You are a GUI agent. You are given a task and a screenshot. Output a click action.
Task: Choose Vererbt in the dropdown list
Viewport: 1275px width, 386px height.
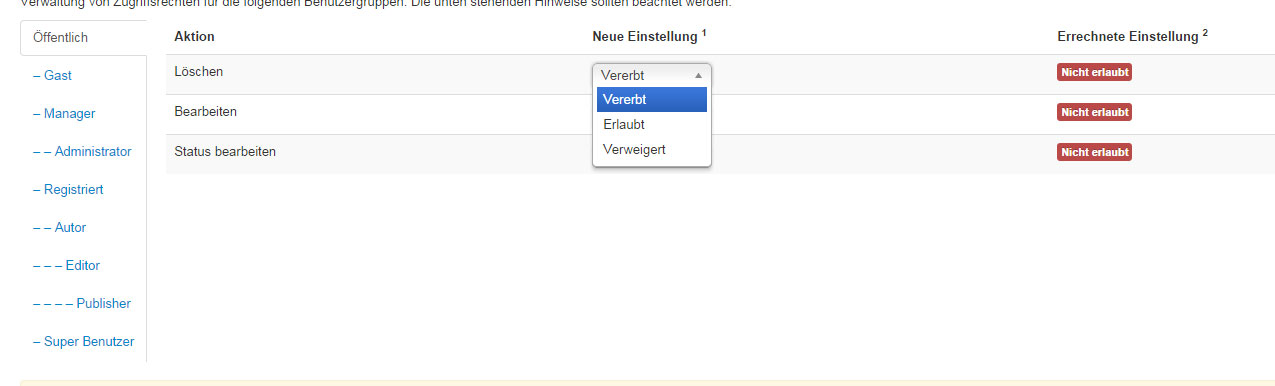[652, 99]
